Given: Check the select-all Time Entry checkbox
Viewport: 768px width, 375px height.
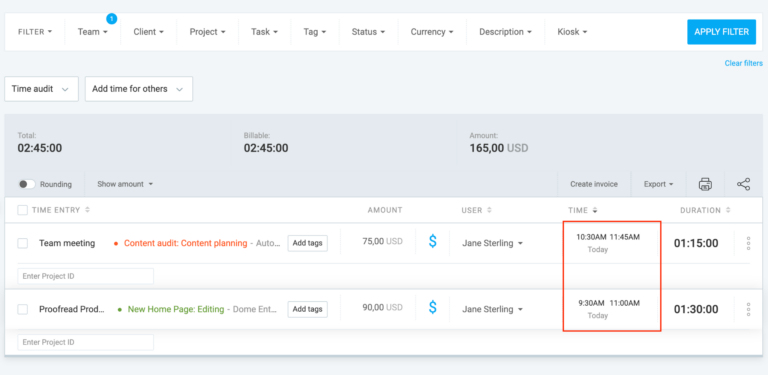Looking at the screenshot, I should click(x=23, y=210).
